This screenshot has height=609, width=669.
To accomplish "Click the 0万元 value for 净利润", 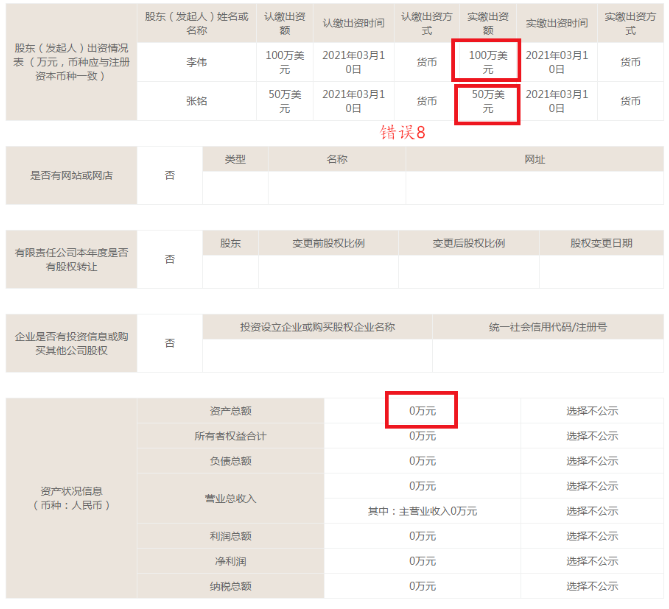I will [x=422, y=561].
